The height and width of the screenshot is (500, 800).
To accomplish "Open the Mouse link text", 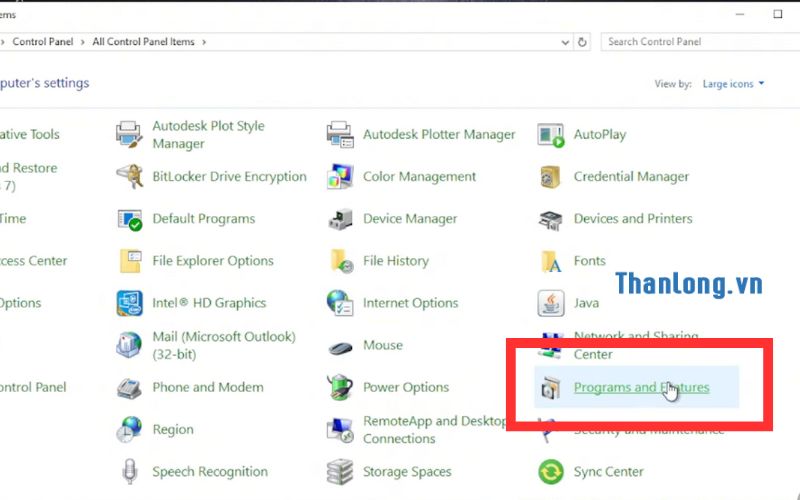I will (x=383, y=345).
